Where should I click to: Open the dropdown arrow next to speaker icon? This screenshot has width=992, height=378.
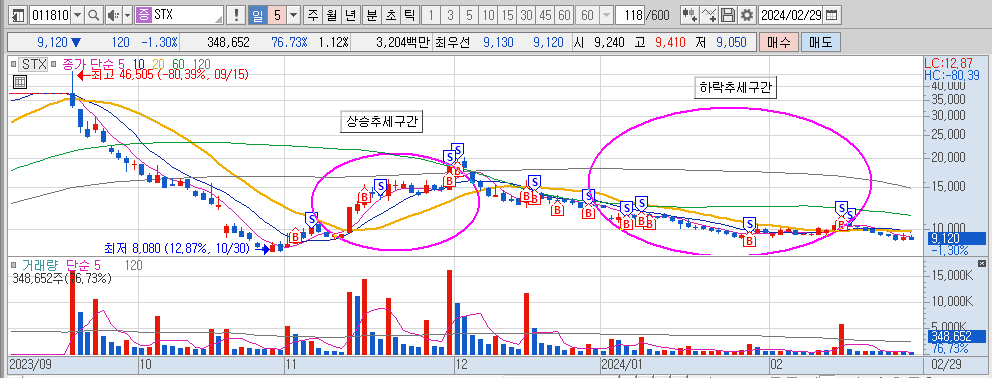[x=127, y=15]
